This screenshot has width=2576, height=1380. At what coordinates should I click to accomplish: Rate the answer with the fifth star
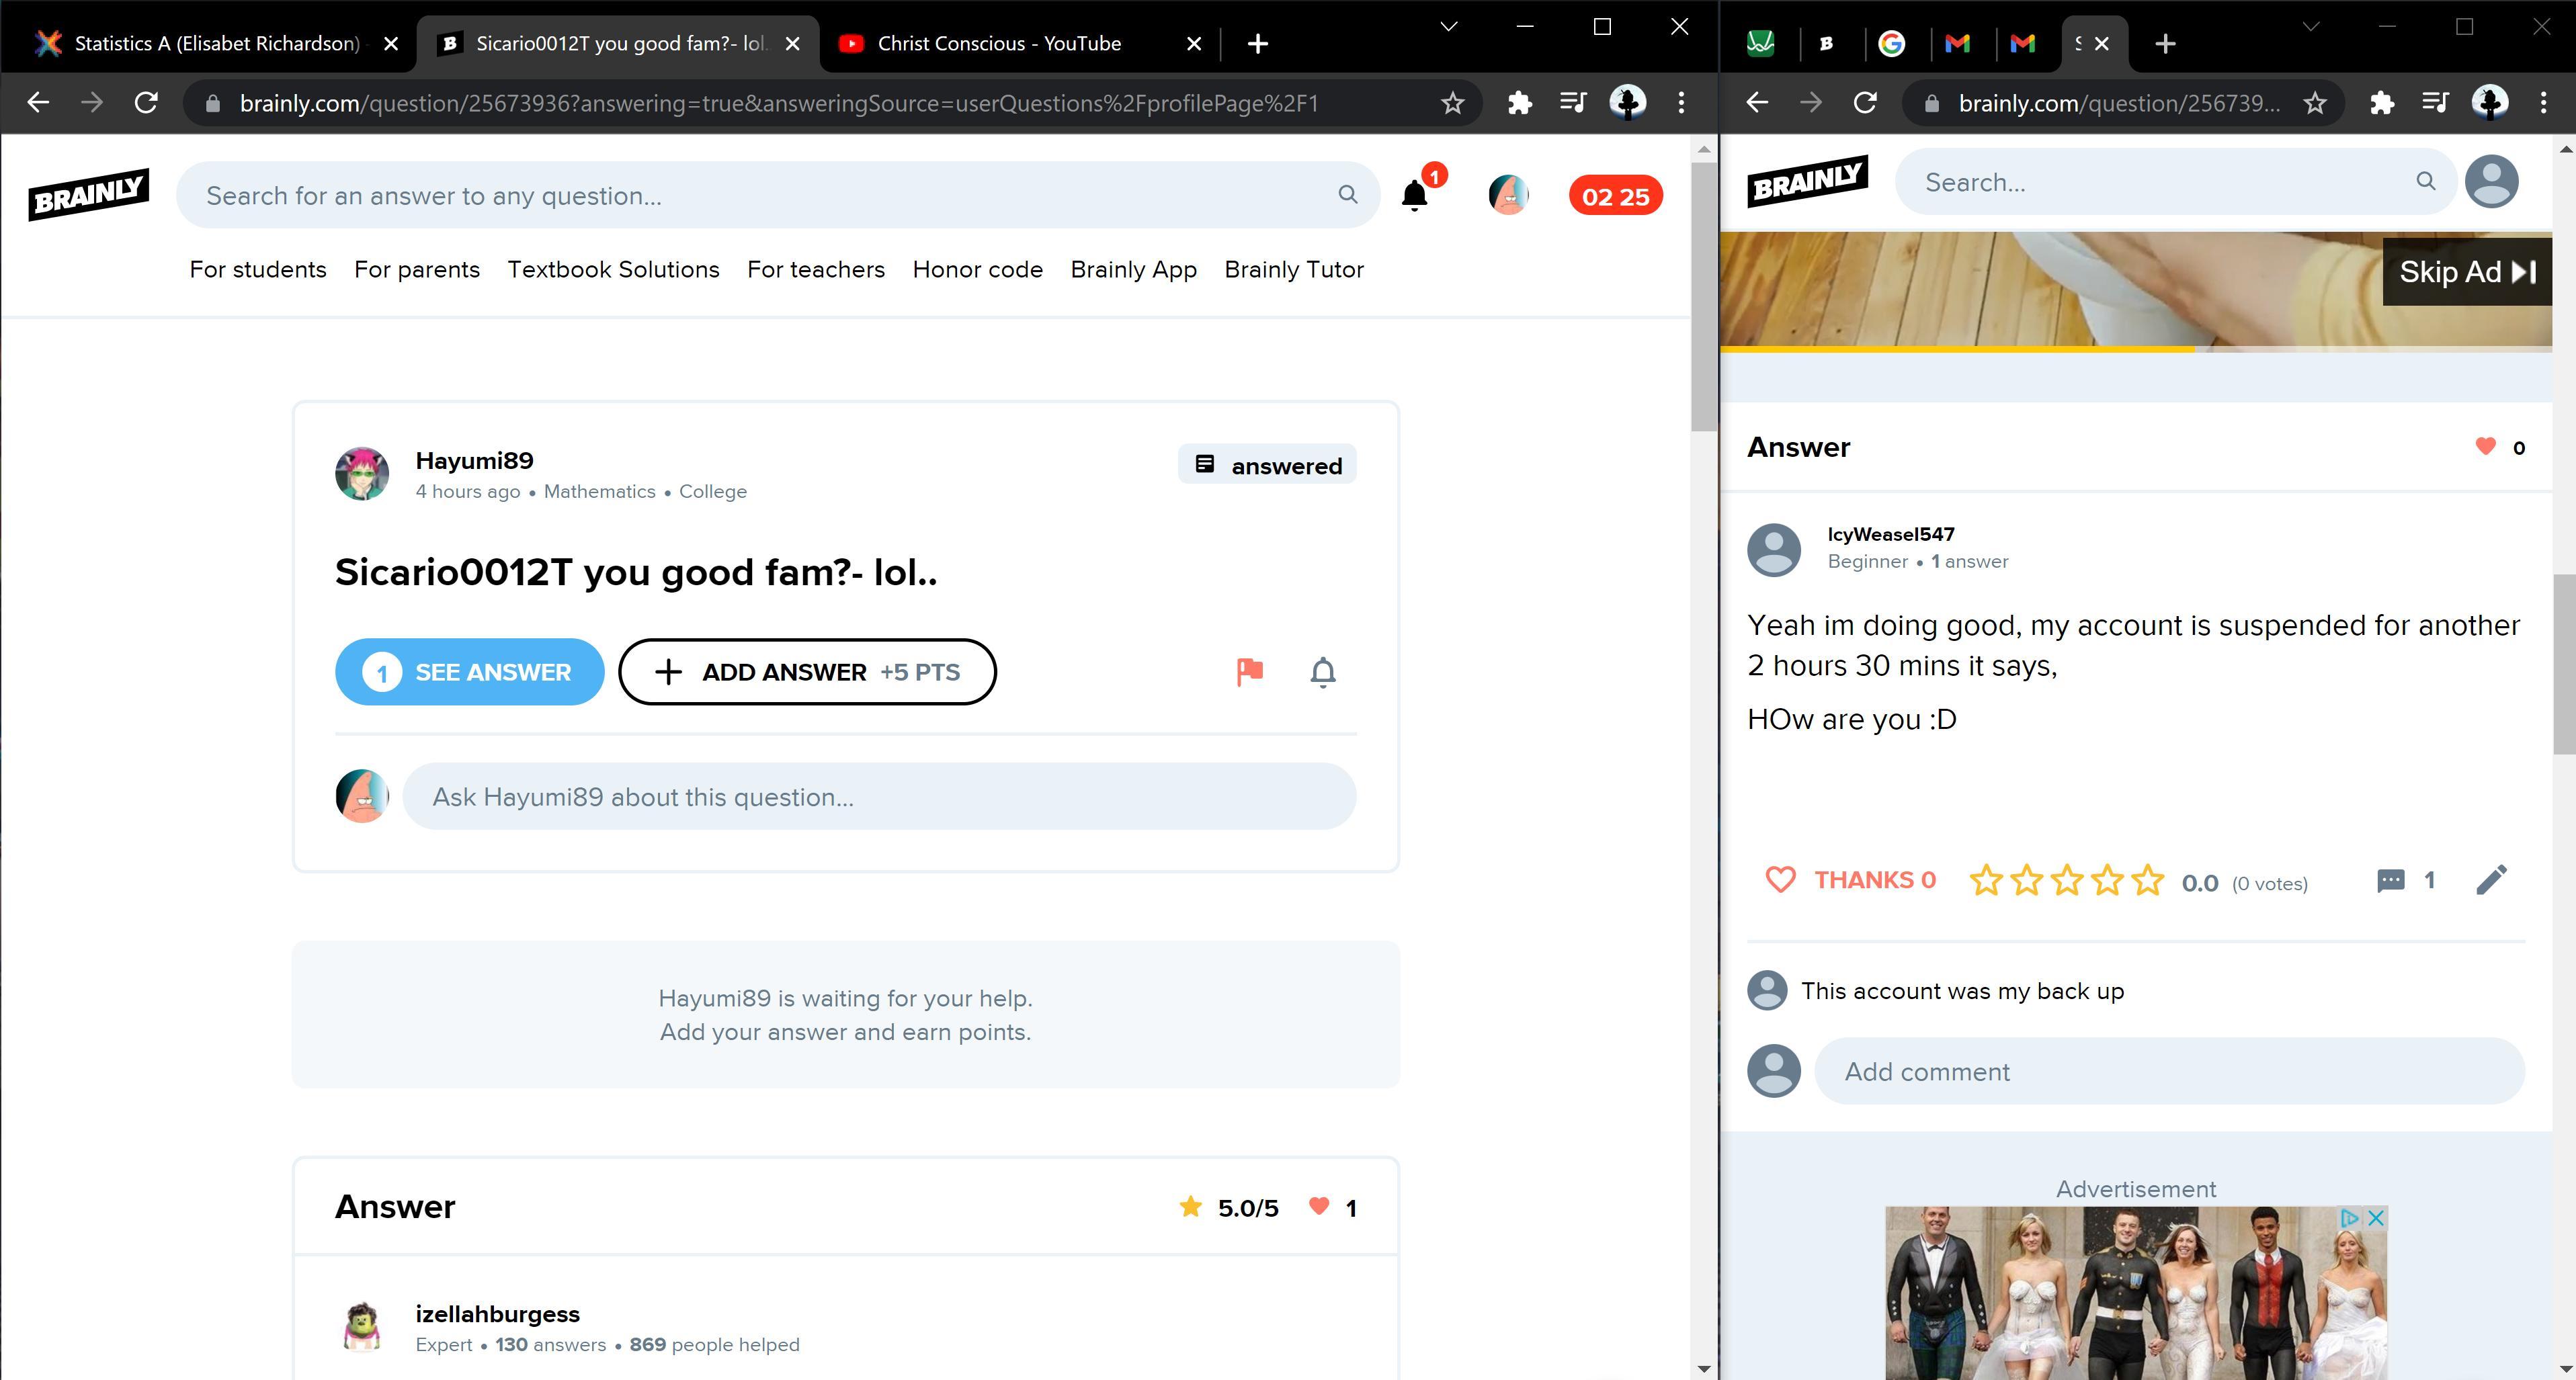pyautogui.click(x=2147, y=881)
